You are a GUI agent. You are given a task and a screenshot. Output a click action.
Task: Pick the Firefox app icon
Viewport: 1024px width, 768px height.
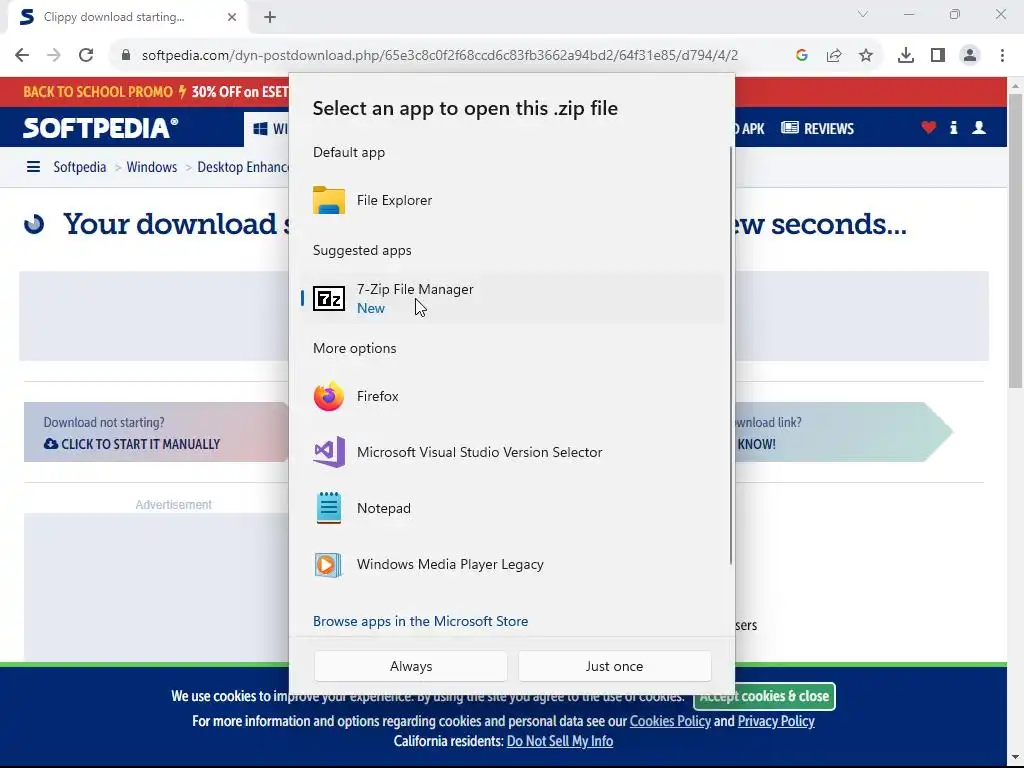[328, 396]
